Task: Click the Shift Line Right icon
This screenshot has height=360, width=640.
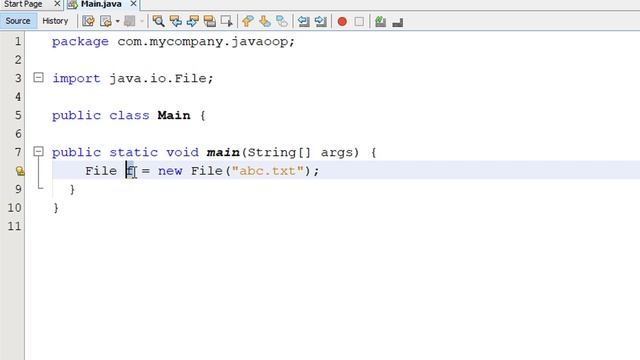Action: point(321,21)
